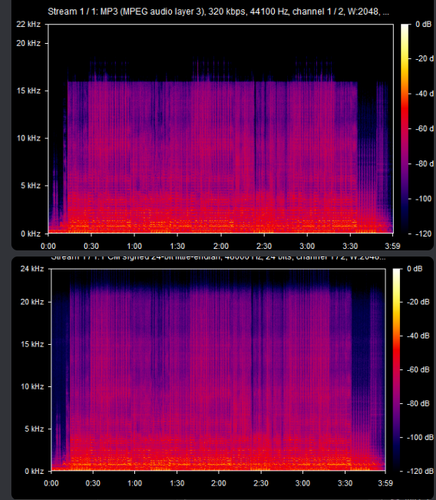Viewport: 436px width, 500px height.
Task: Click the "0:00" time label under the MP3 spectrogram
Action: point(48,246)
